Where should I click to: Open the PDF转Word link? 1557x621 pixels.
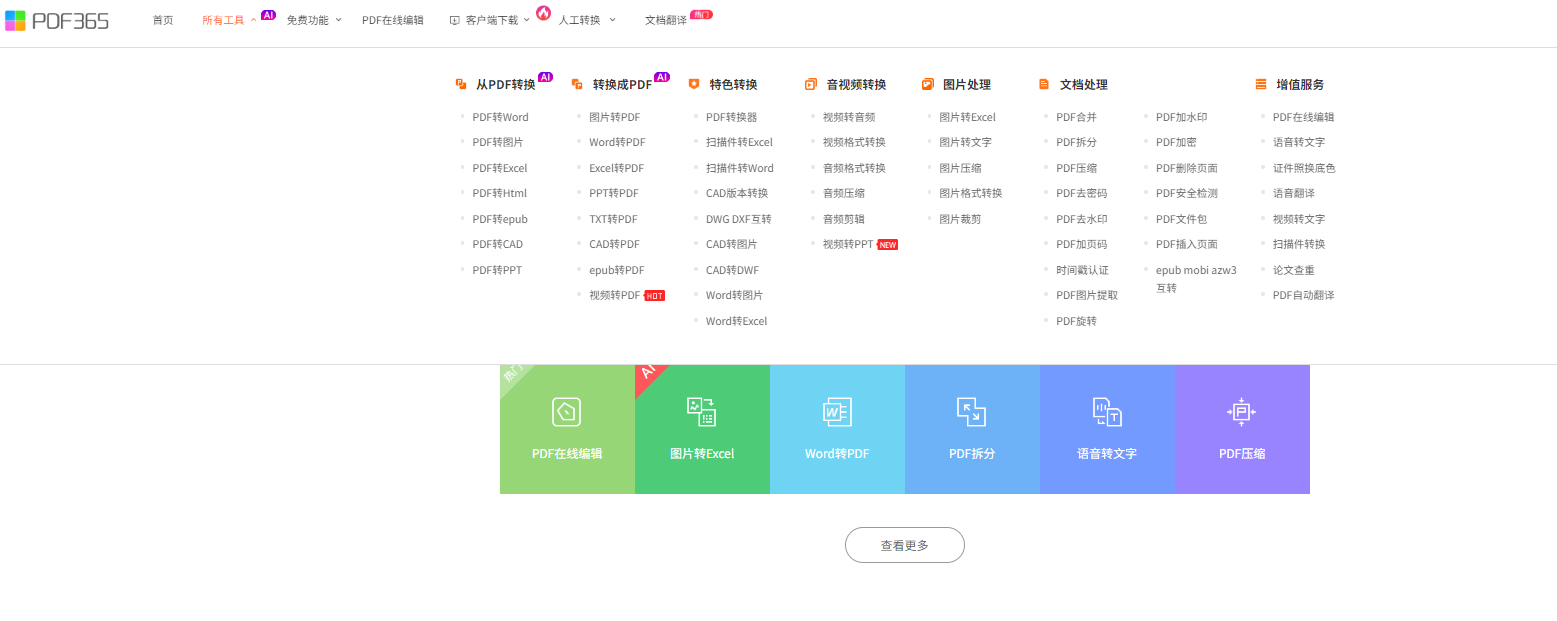click(500, 117)
